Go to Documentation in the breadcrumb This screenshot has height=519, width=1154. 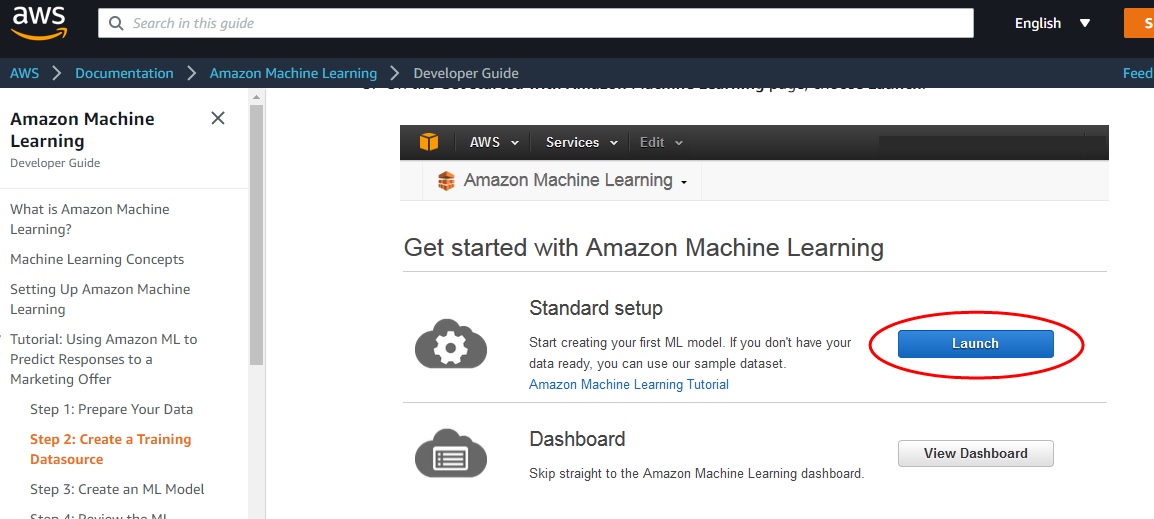(124, 73)
